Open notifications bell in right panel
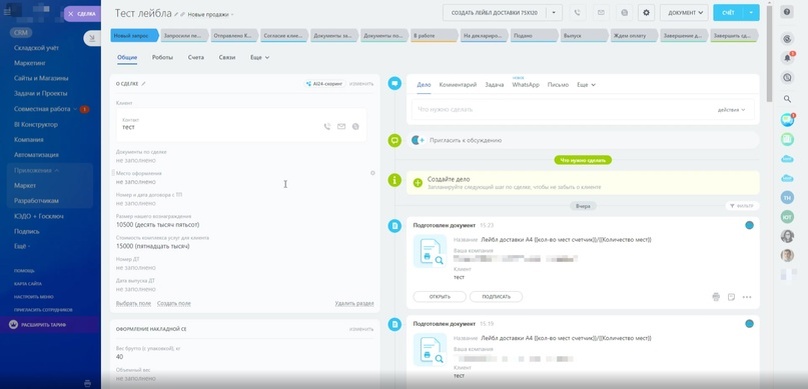This screenshot has width=808, height=389. pos(787,57)
